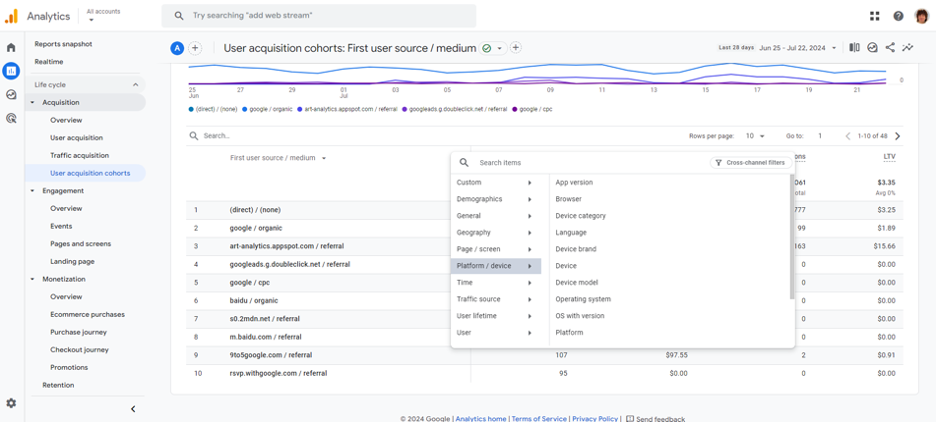The image size is (936, 422).
Task: Open Admin settings gear icon
Action: (11, 403)
